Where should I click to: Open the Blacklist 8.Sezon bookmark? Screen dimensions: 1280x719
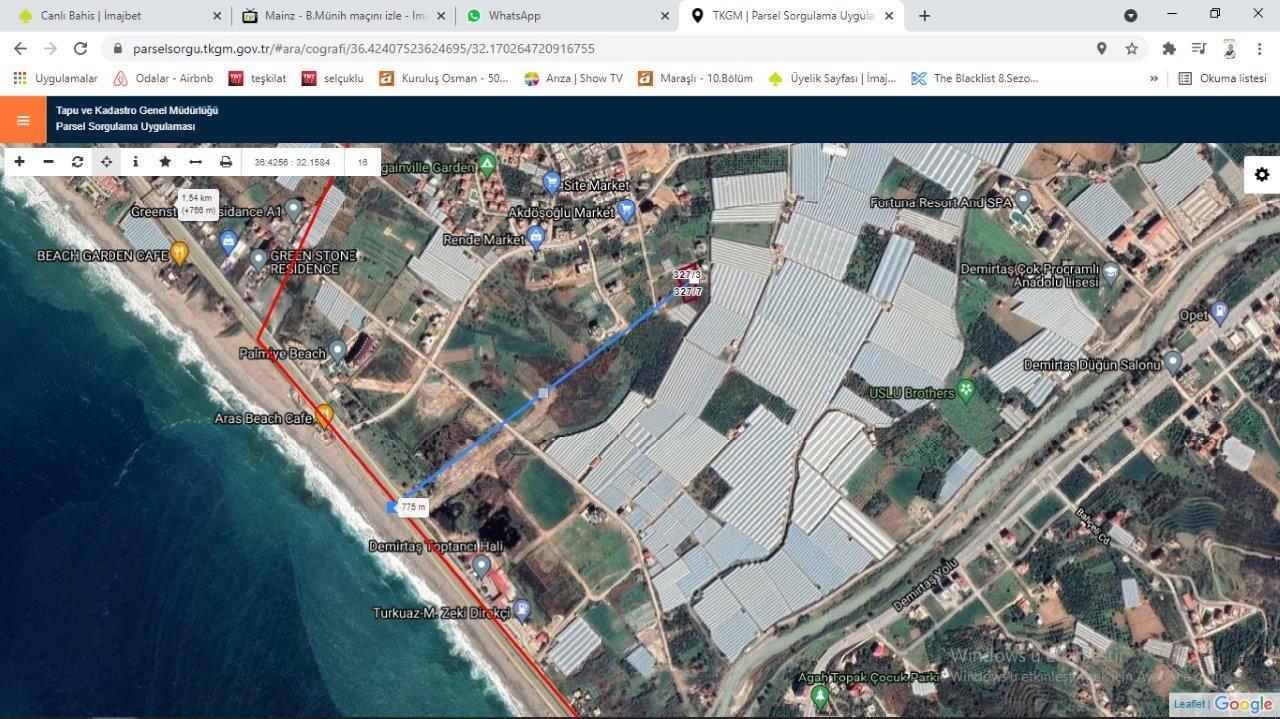click(975, 78)
